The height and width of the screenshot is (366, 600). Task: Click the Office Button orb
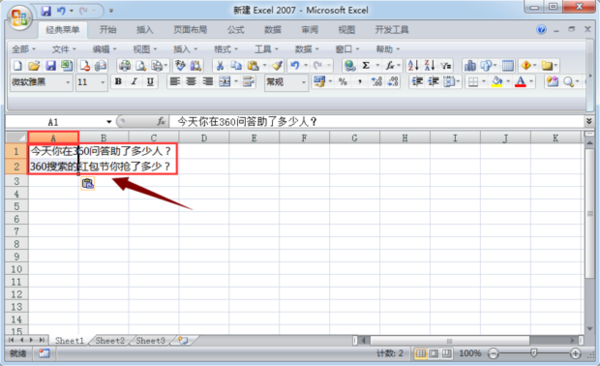[20, 18]
